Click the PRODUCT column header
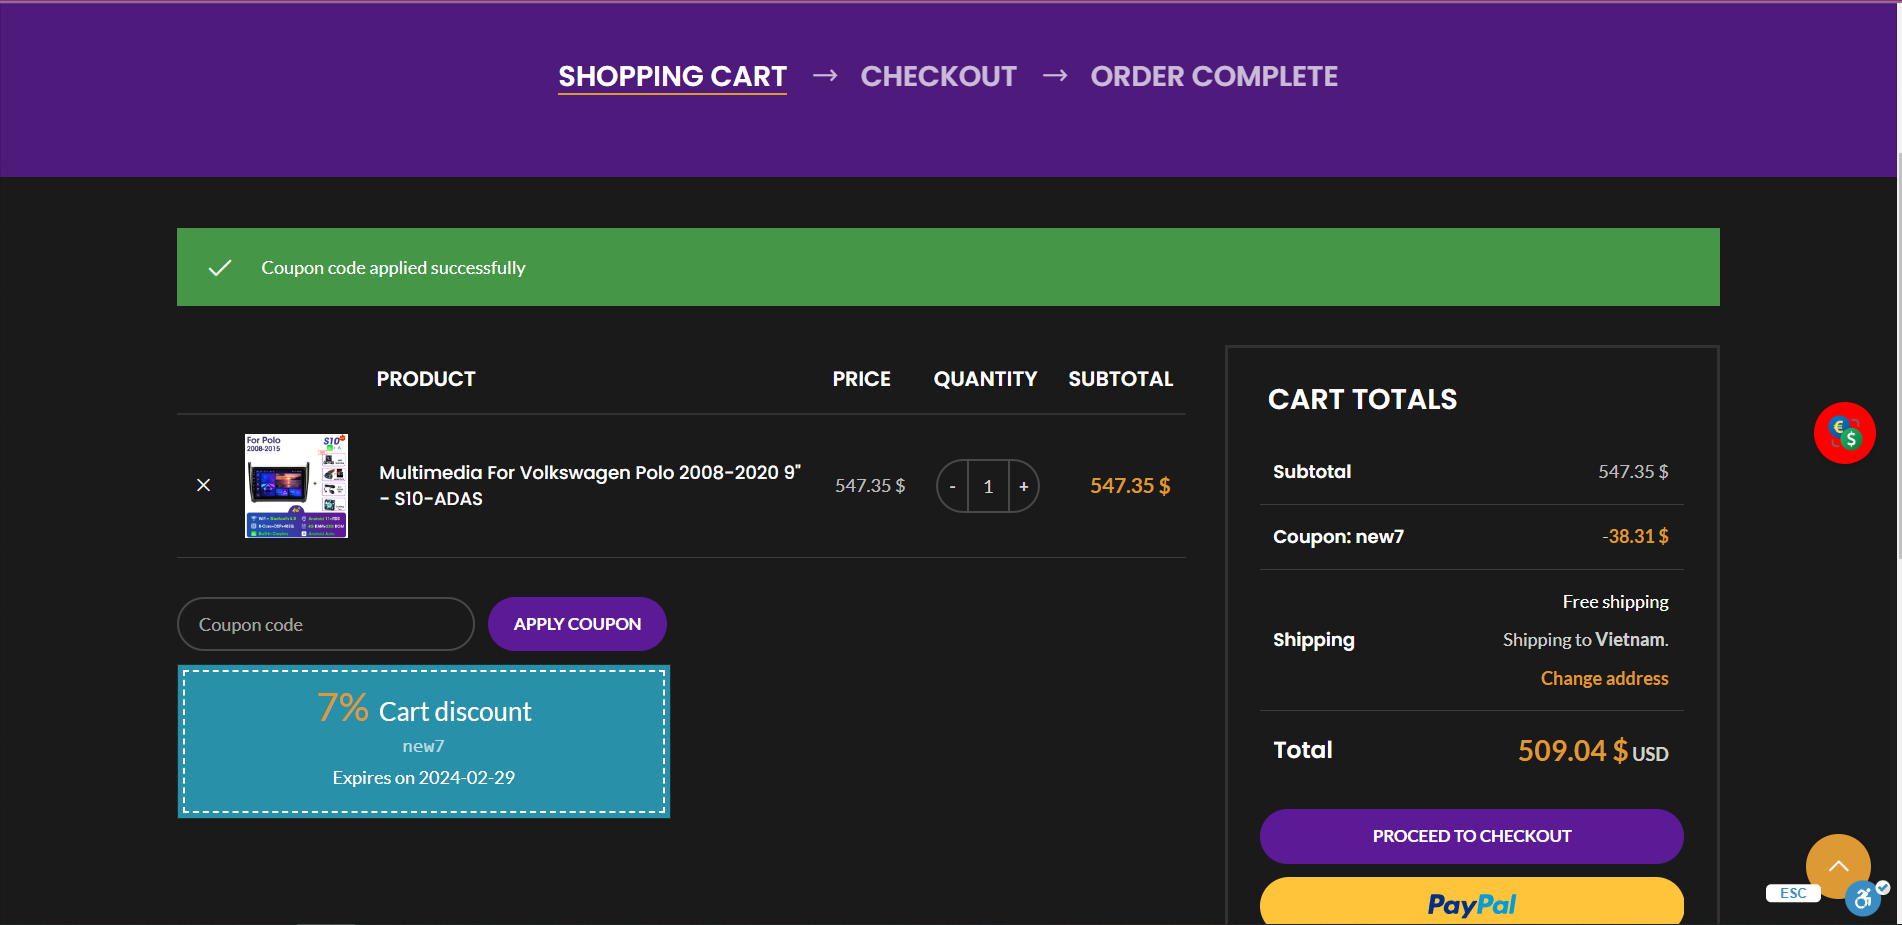Image resolution: width=1902 pixels, height=925 pixels. click(426, 379)
